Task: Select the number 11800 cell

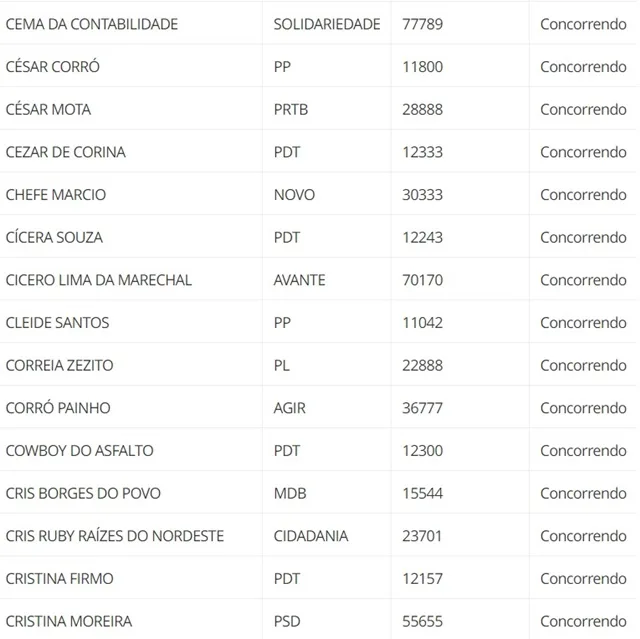Action: coord(422,67)
